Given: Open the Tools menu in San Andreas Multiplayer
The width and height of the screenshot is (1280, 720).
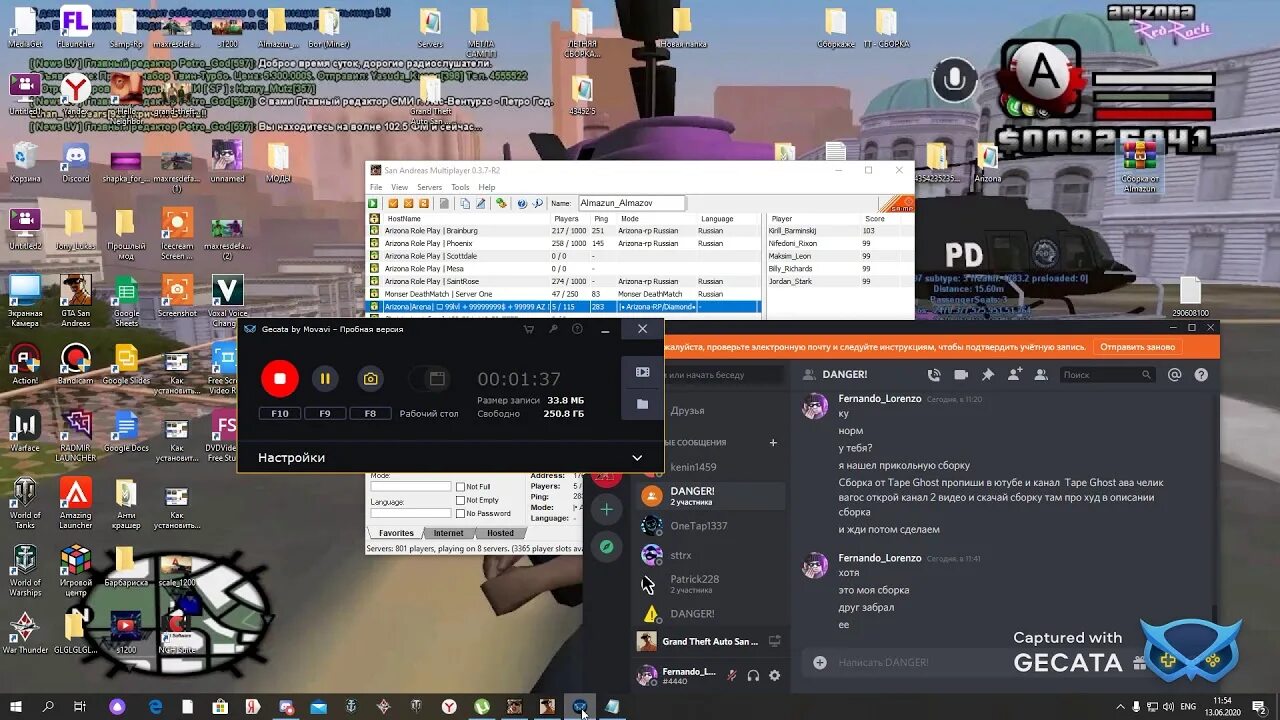Looking at the screenshot, I should click(x=460, y=187).
